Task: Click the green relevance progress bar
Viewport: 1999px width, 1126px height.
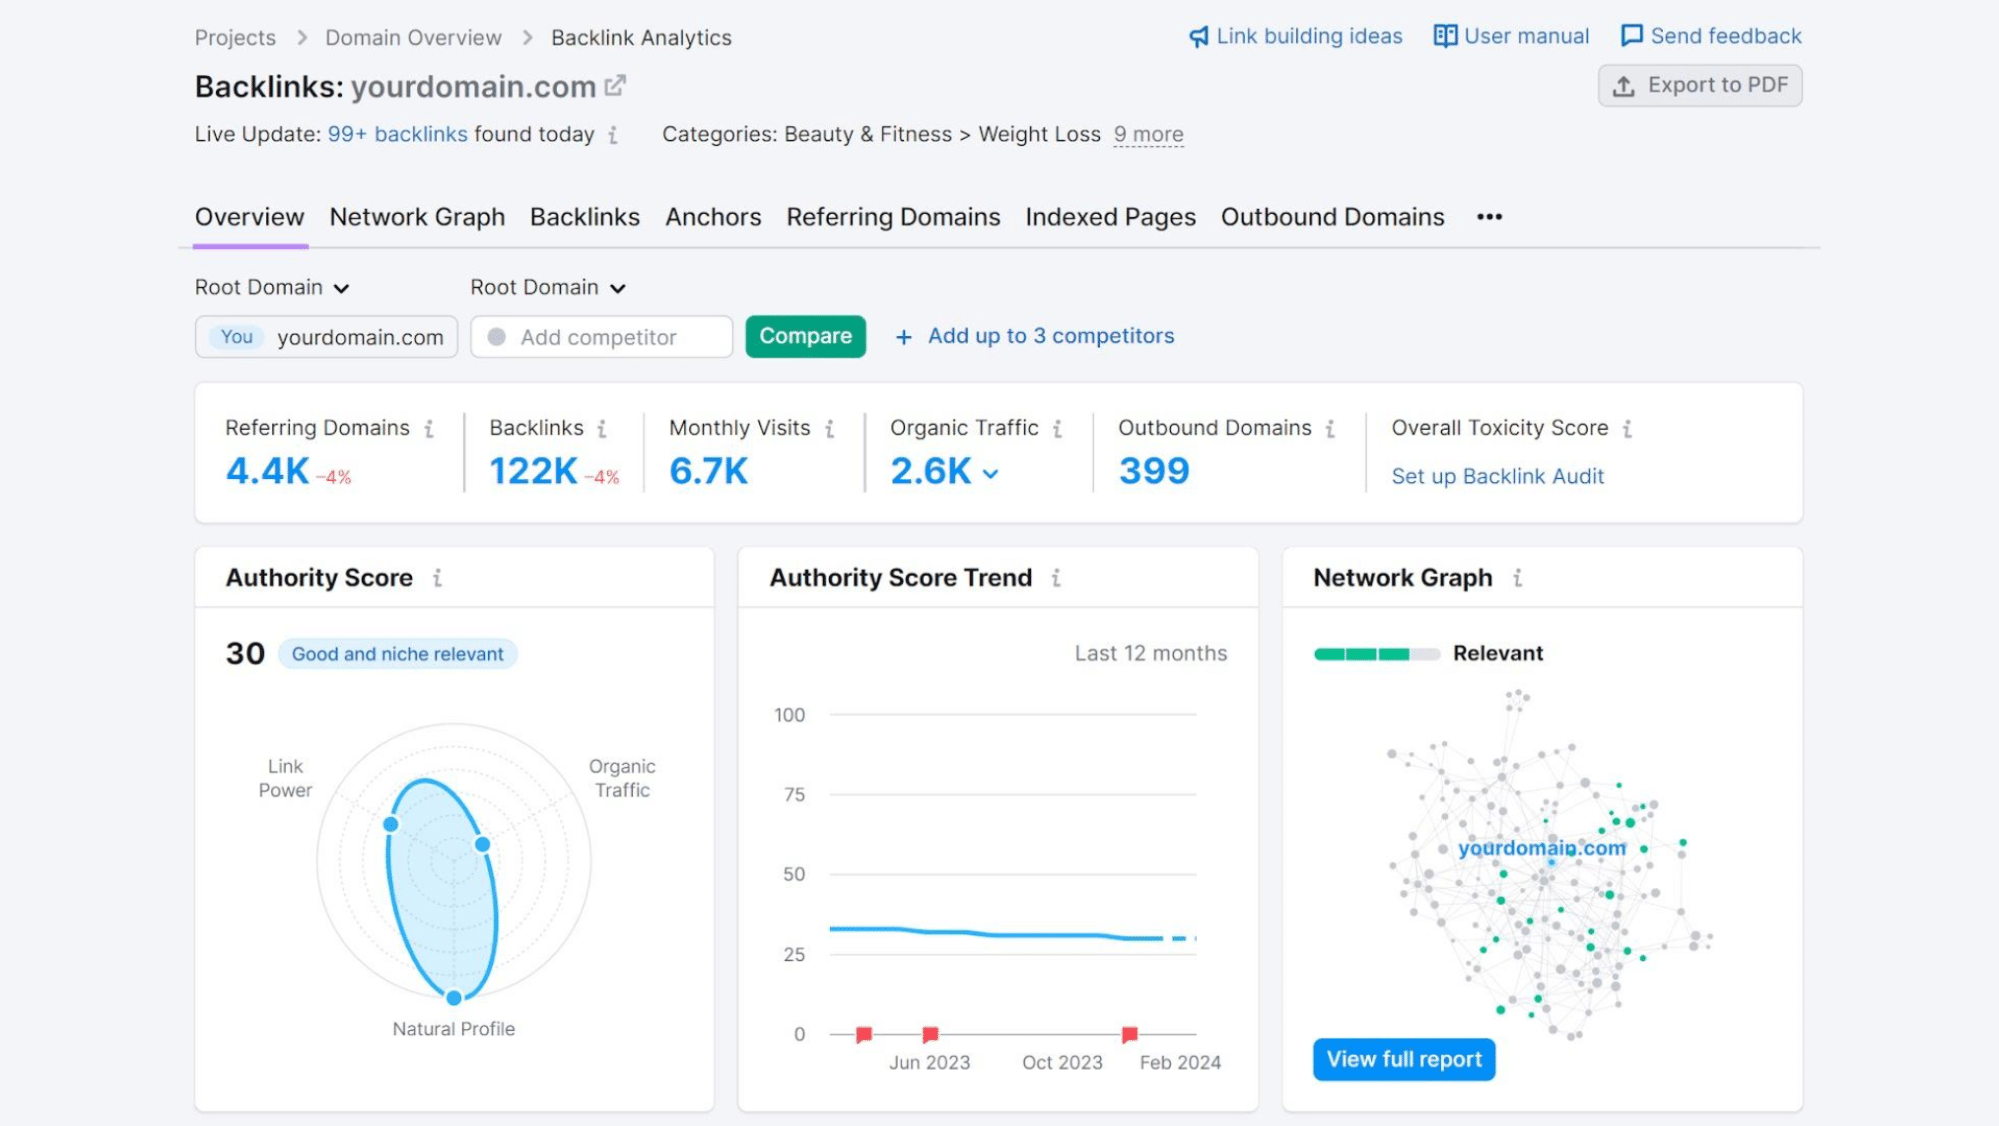Action: coord(1376,654)
